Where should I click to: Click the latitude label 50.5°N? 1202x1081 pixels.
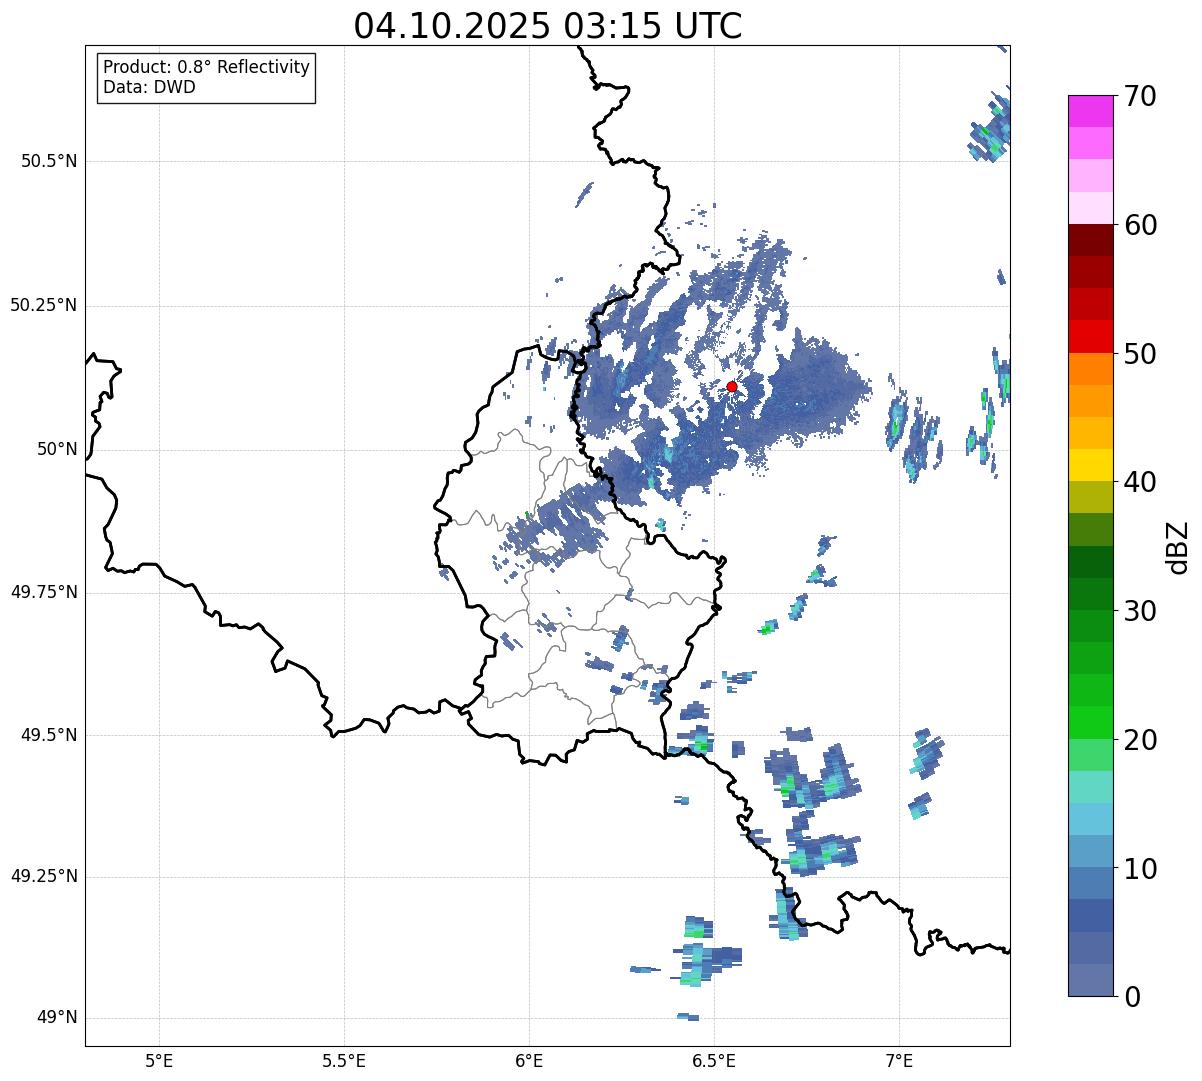point(48,161)
